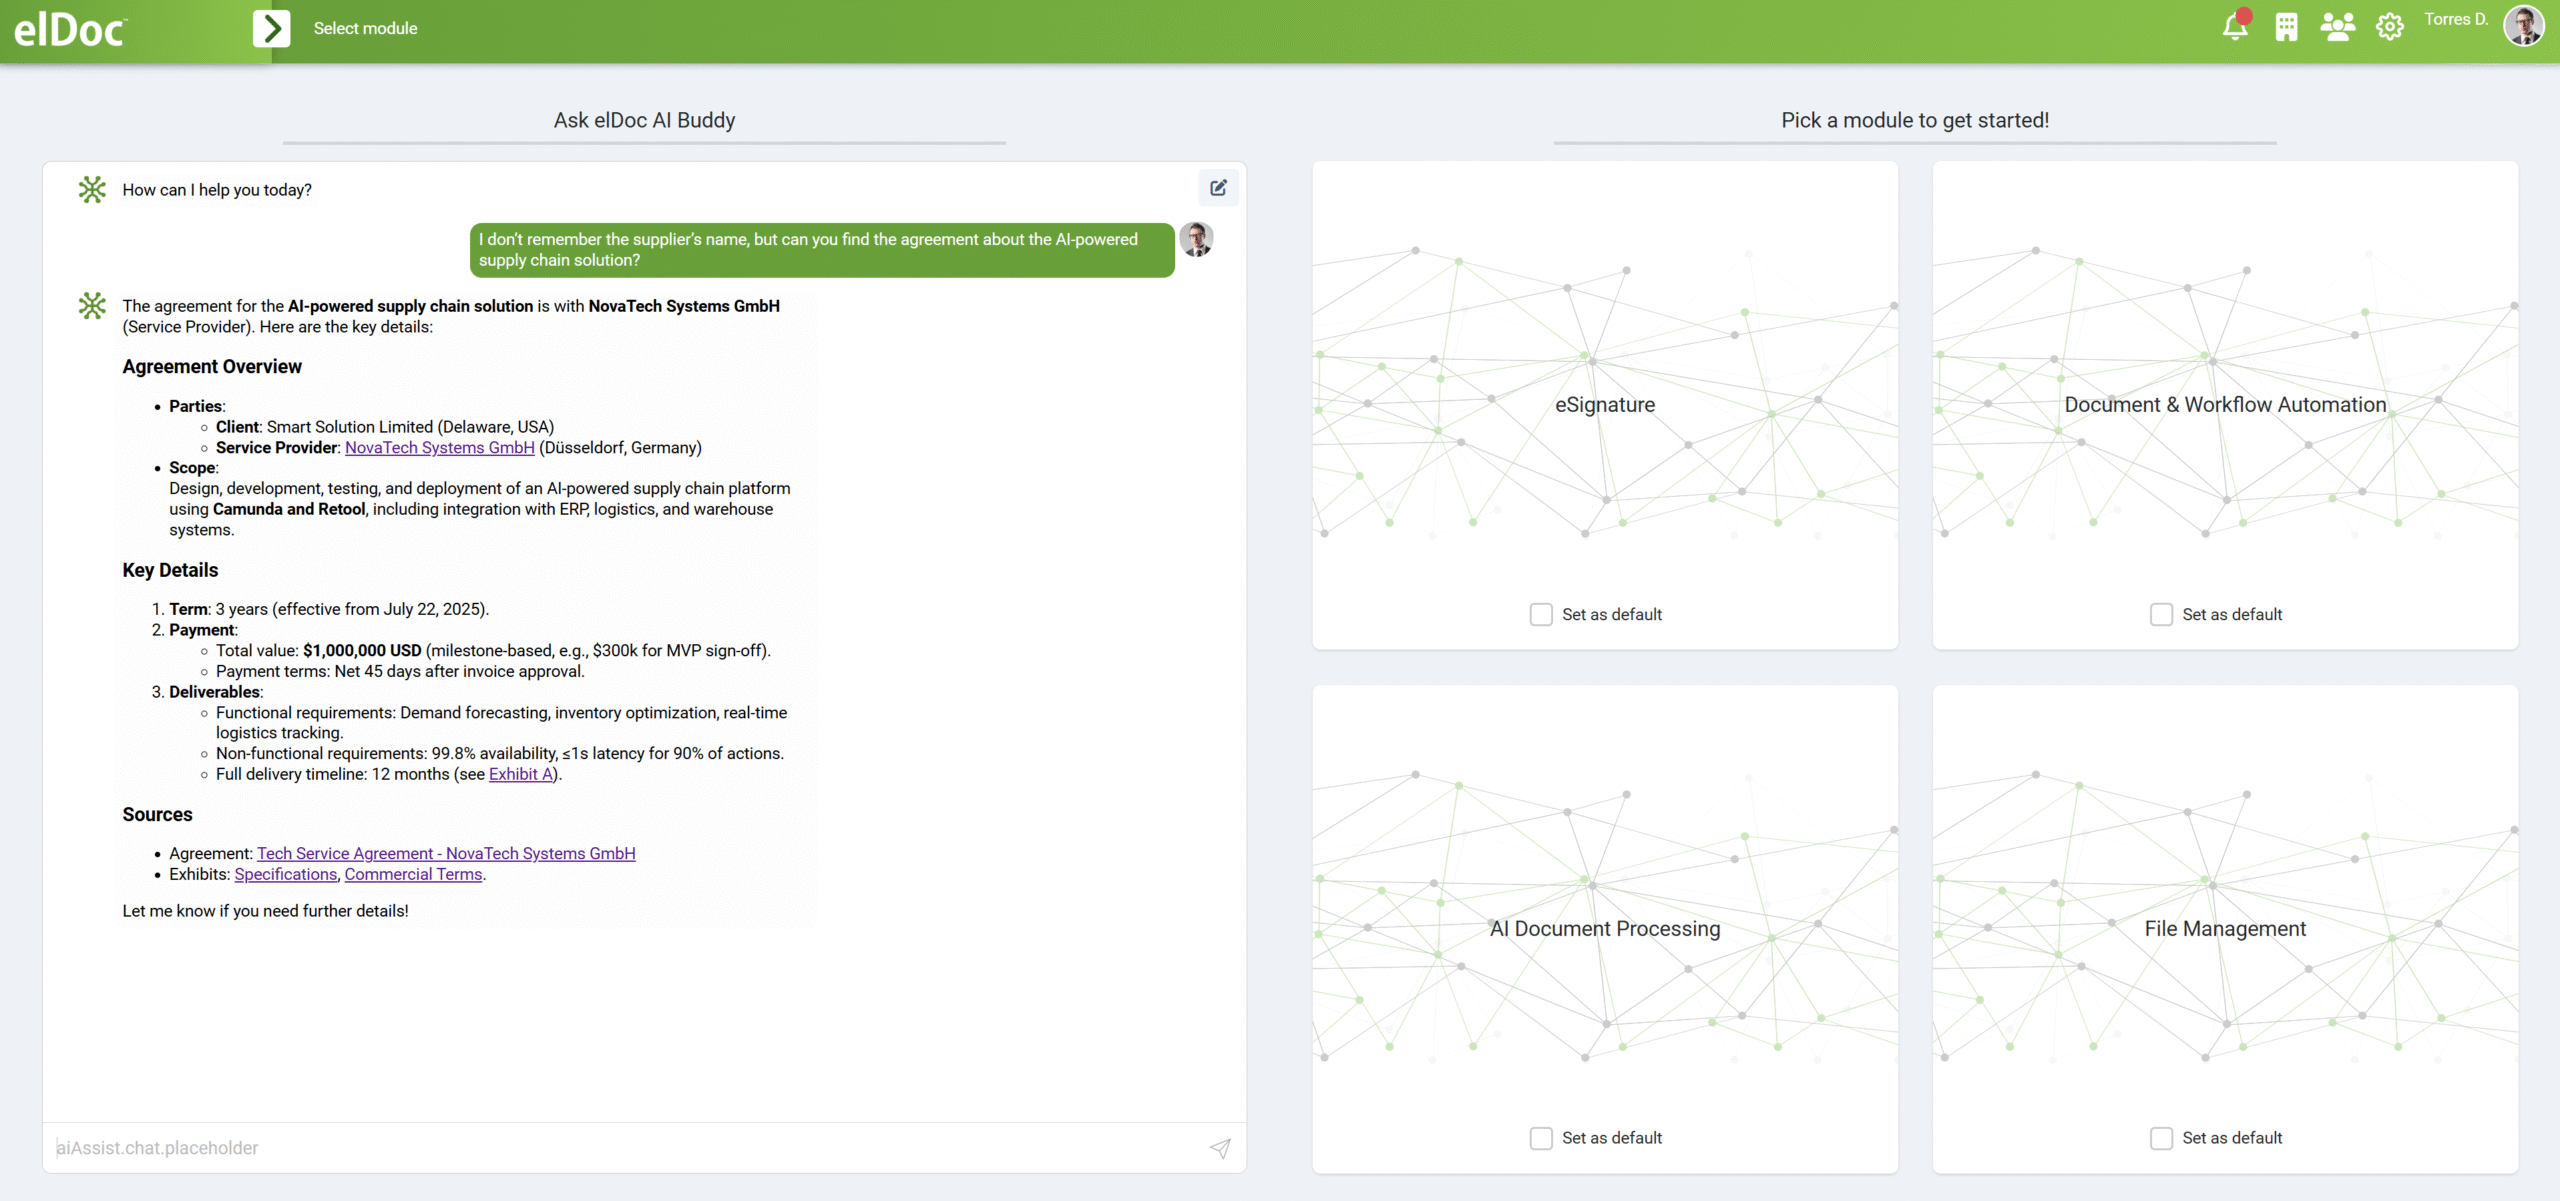
Task: Start a new chat with edit icon
Action: (1218, 188)
